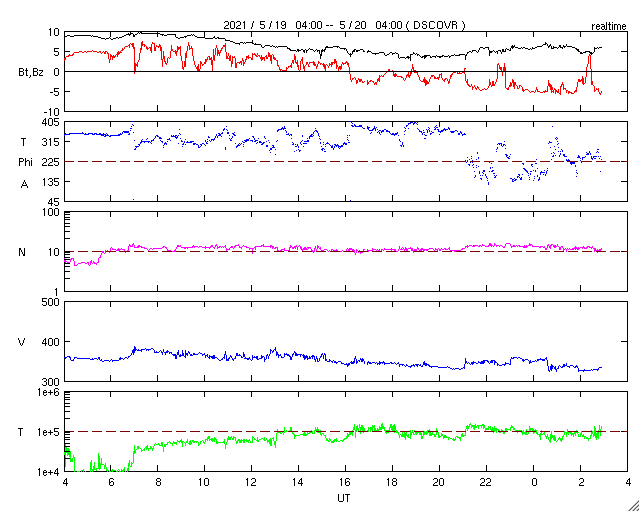Click the '1e+5' temperature tick label
The height and width of the screenshot is (512, 640).
48,432
